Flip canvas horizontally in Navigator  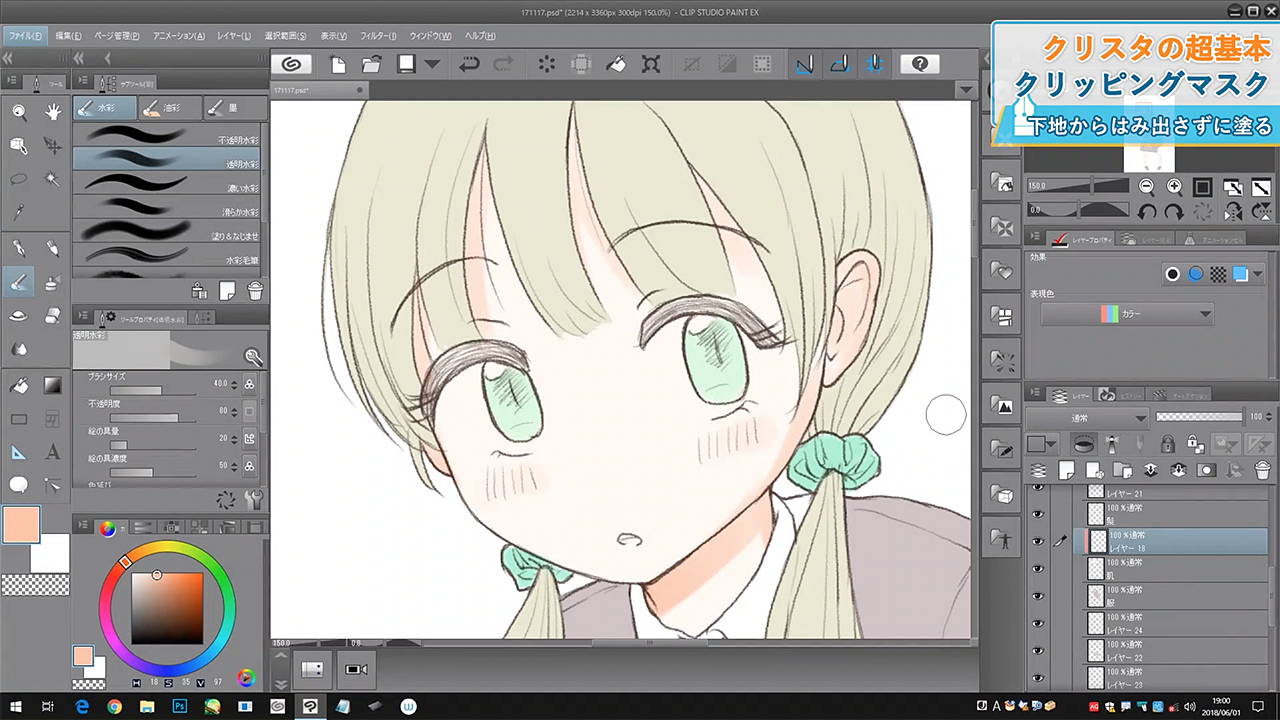coord(1233,211)
